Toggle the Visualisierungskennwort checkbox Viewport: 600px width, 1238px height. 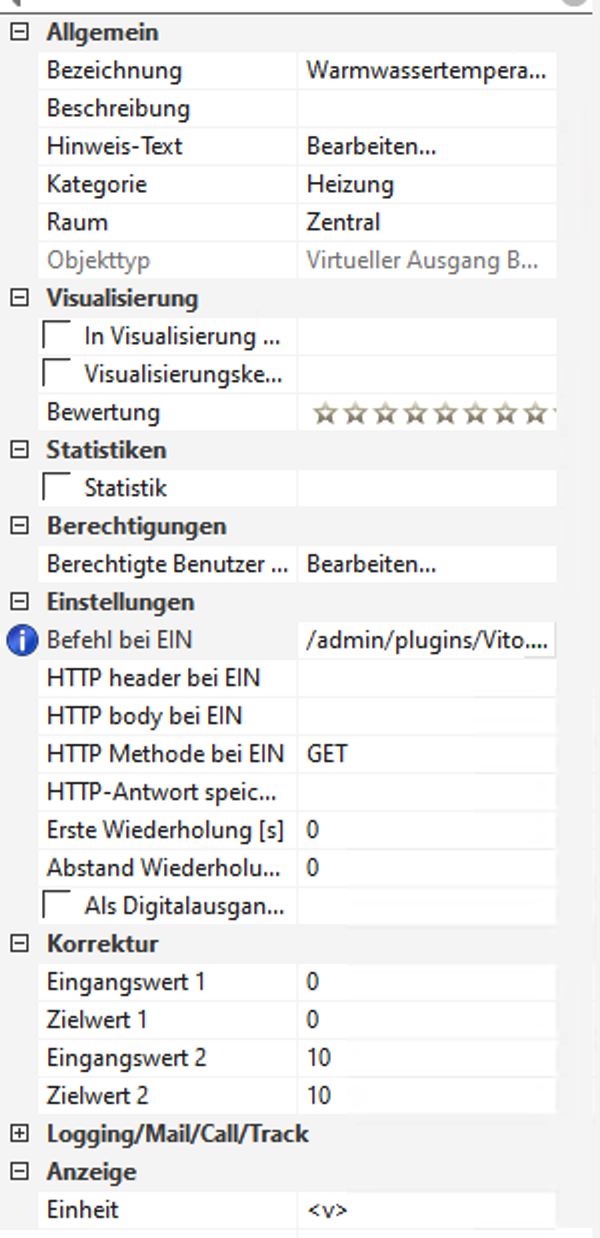point(58,375)
